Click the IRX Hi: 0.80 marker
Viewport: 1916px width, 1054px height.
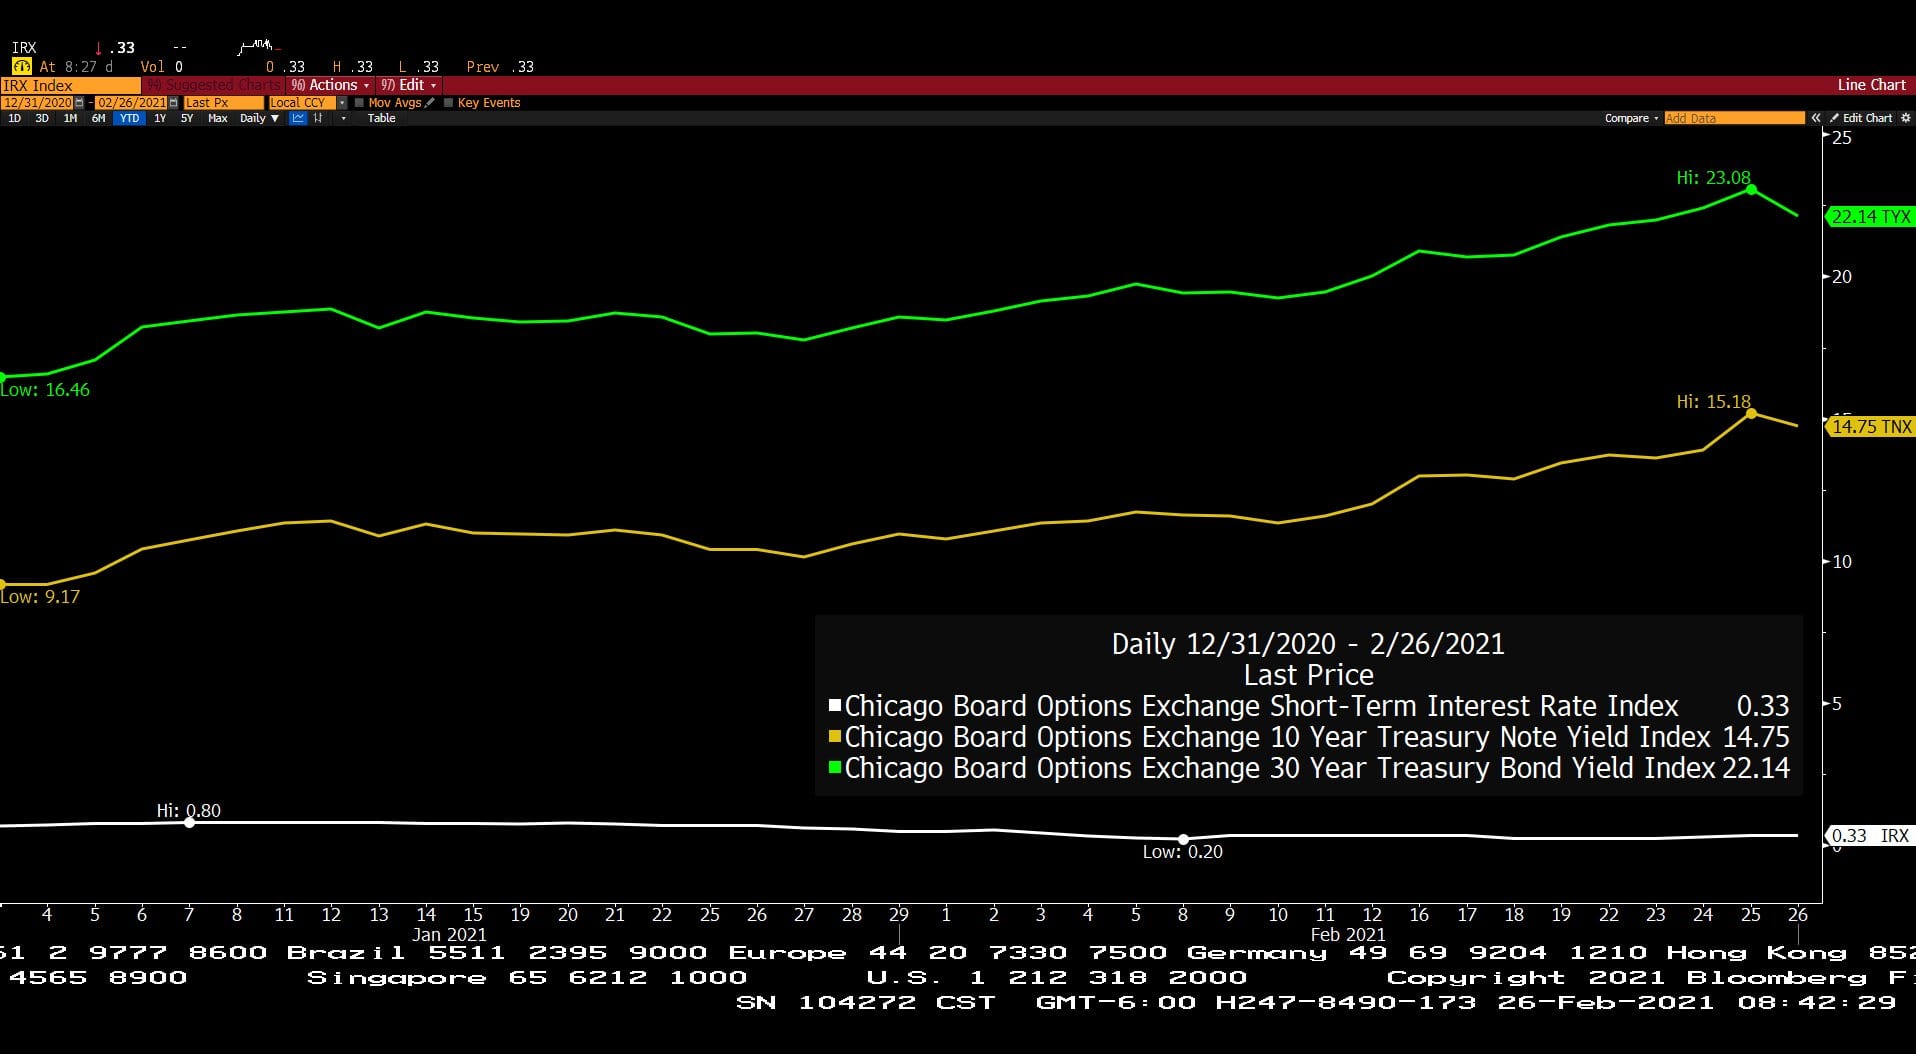click(x=189, y=822)
